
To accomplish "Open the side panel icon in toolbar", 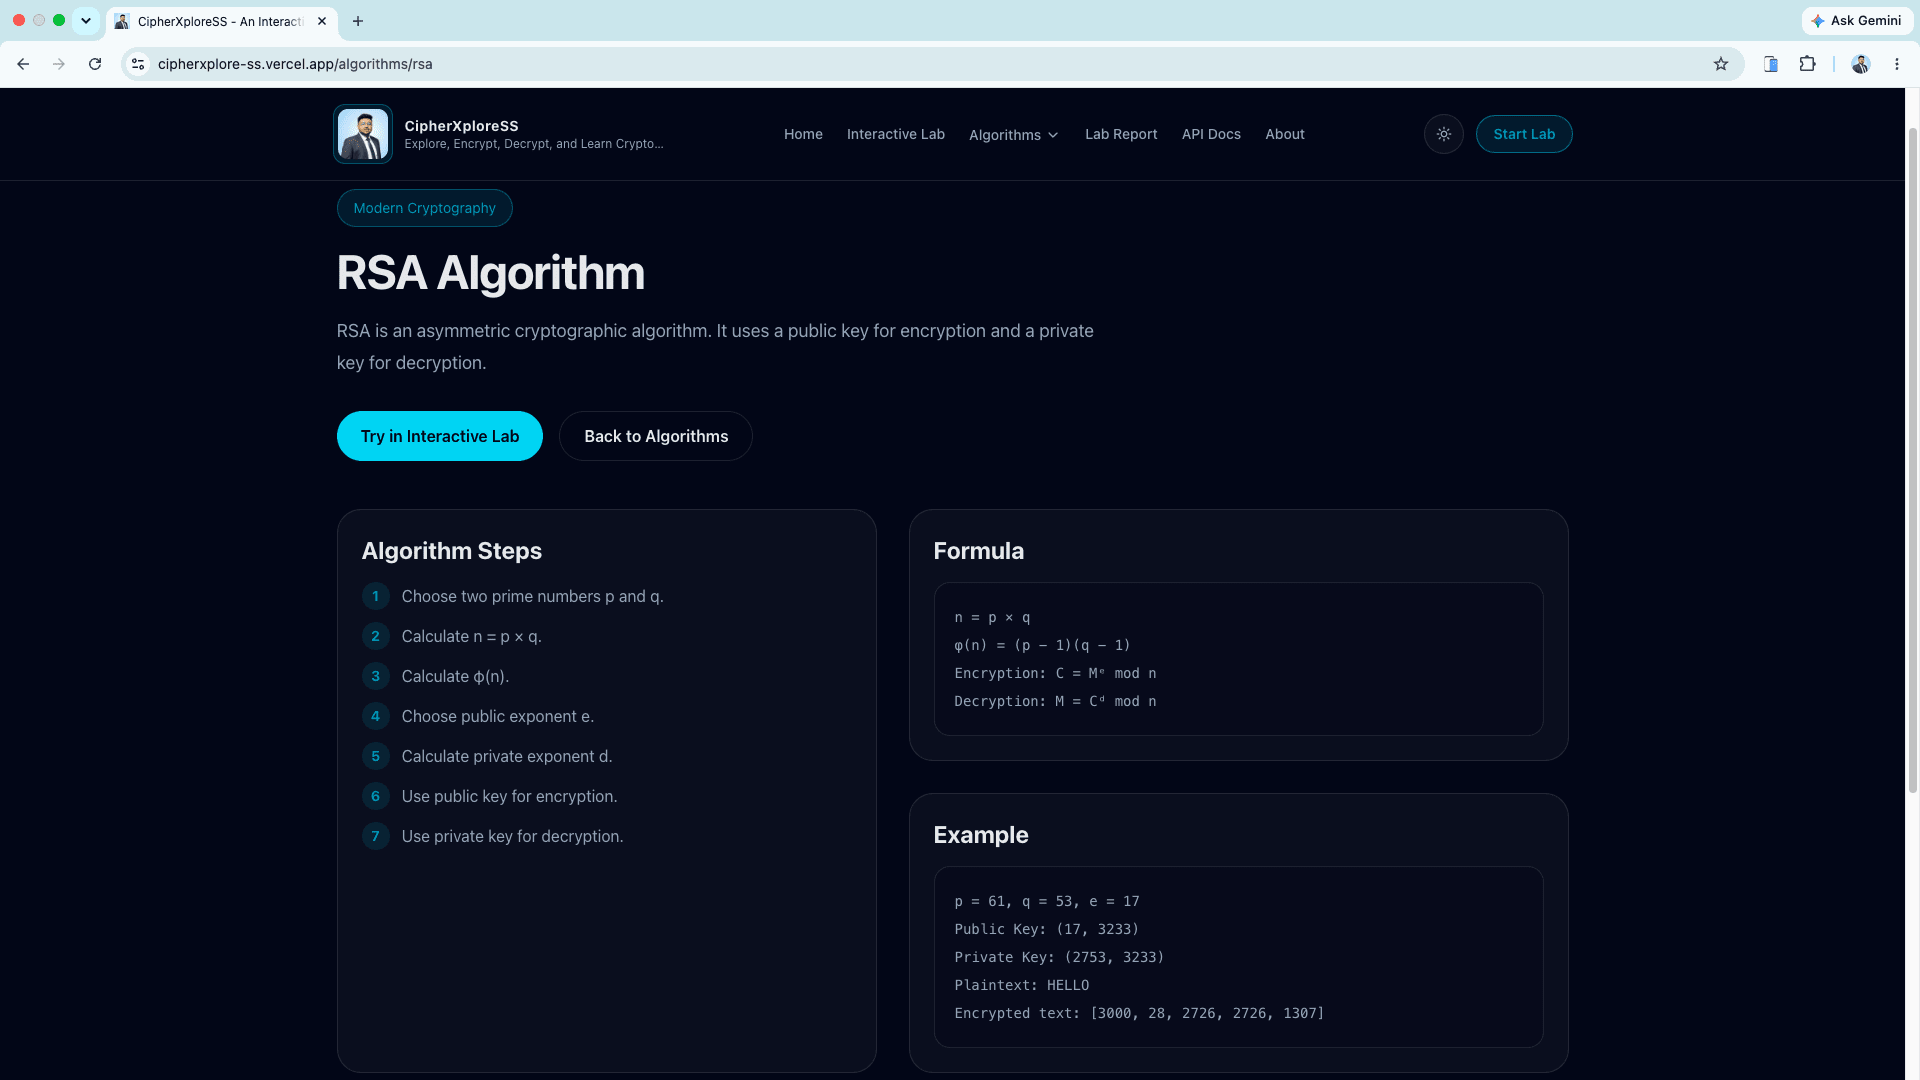I will (x=1771, y=64).
